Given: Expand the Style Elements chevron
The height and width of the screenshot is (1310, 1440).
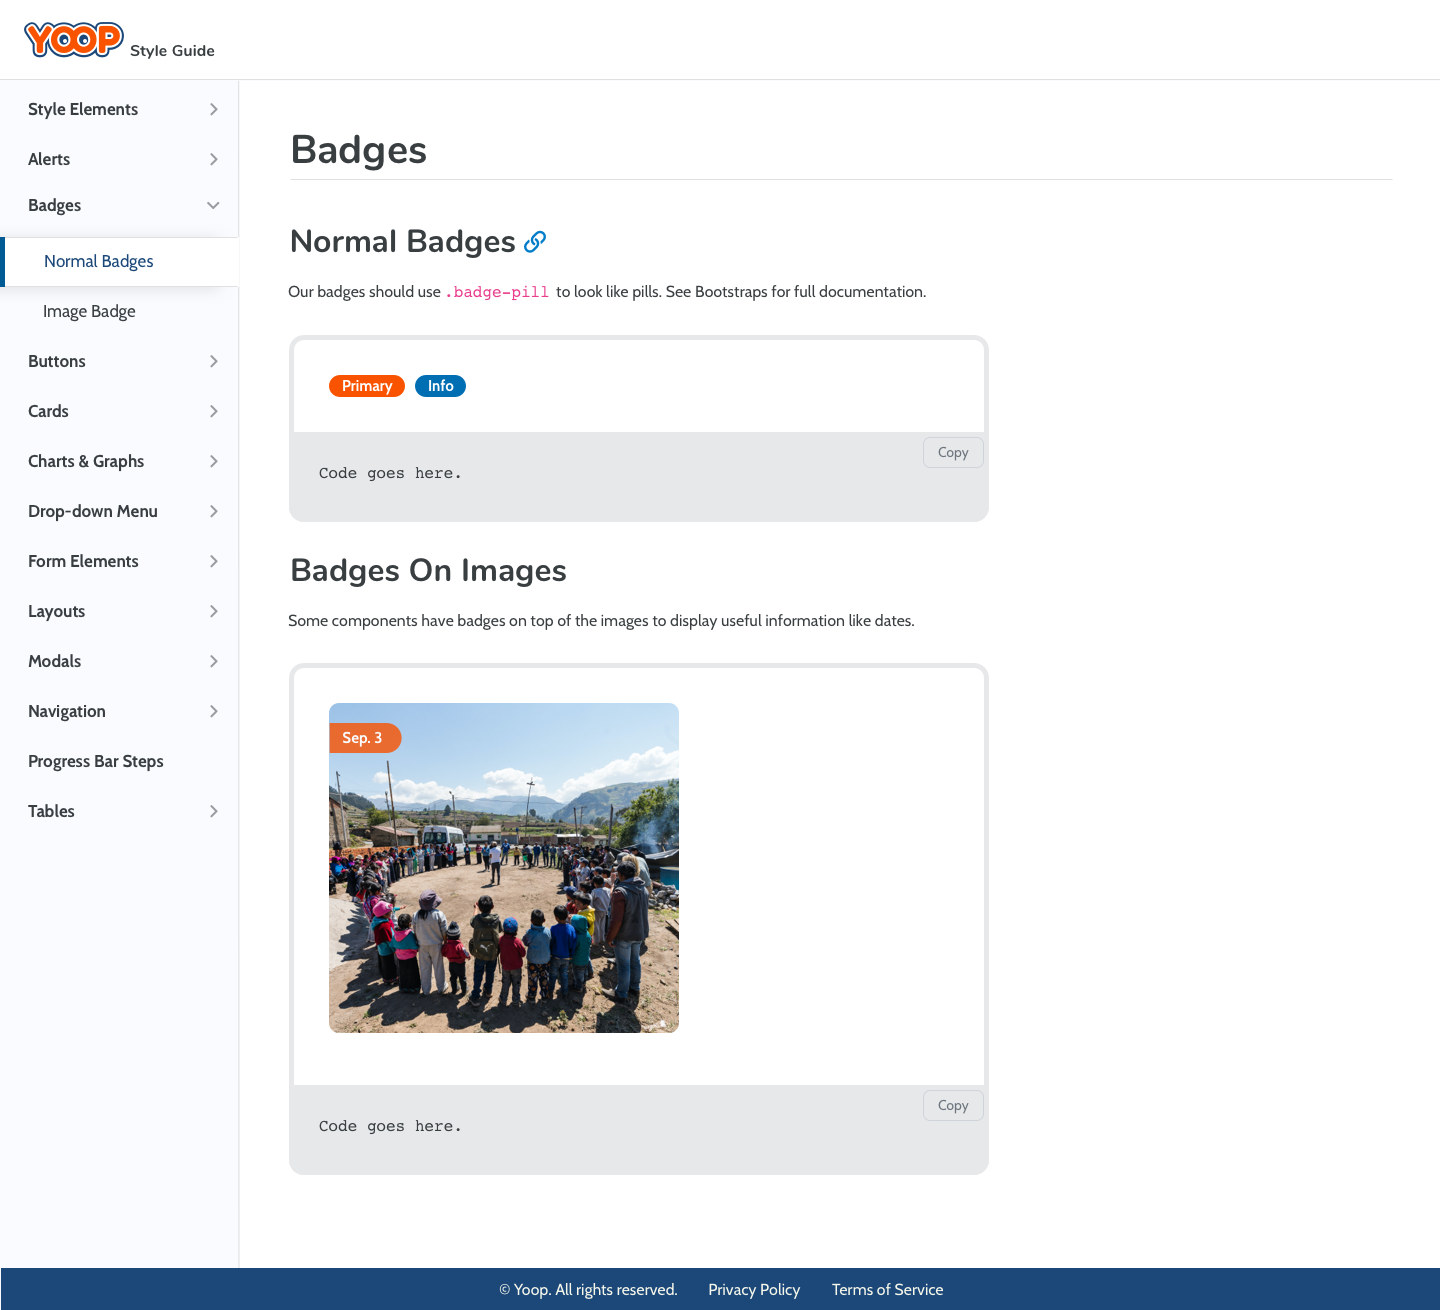Looking at the screenshot, I should (x=213, y=109).
